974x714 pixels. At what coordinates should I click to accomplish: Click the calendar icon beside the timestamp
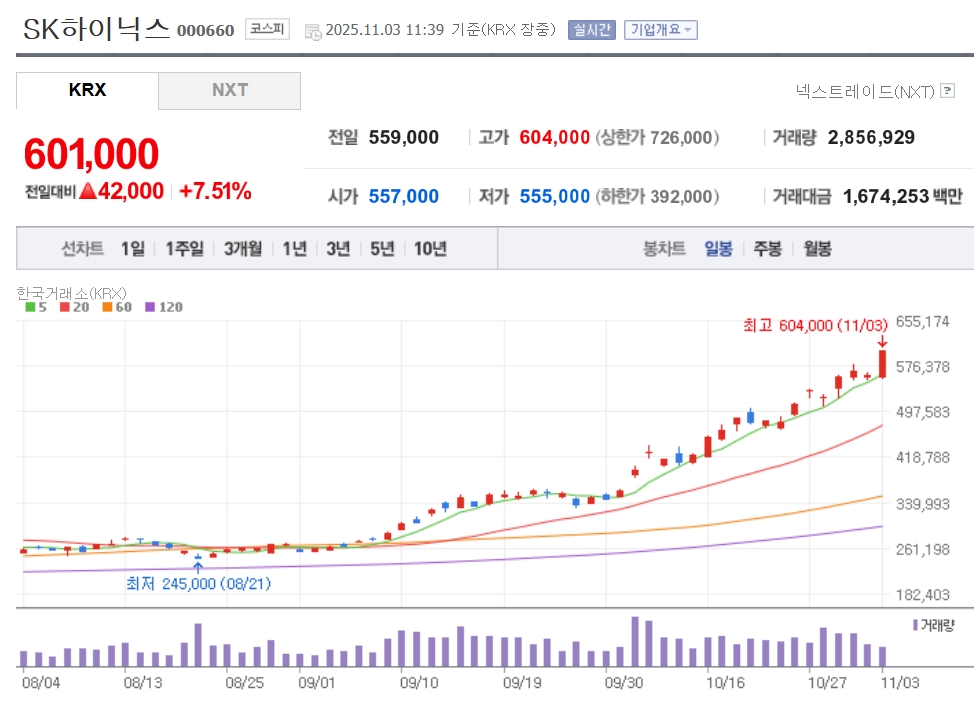coord(313,31)
